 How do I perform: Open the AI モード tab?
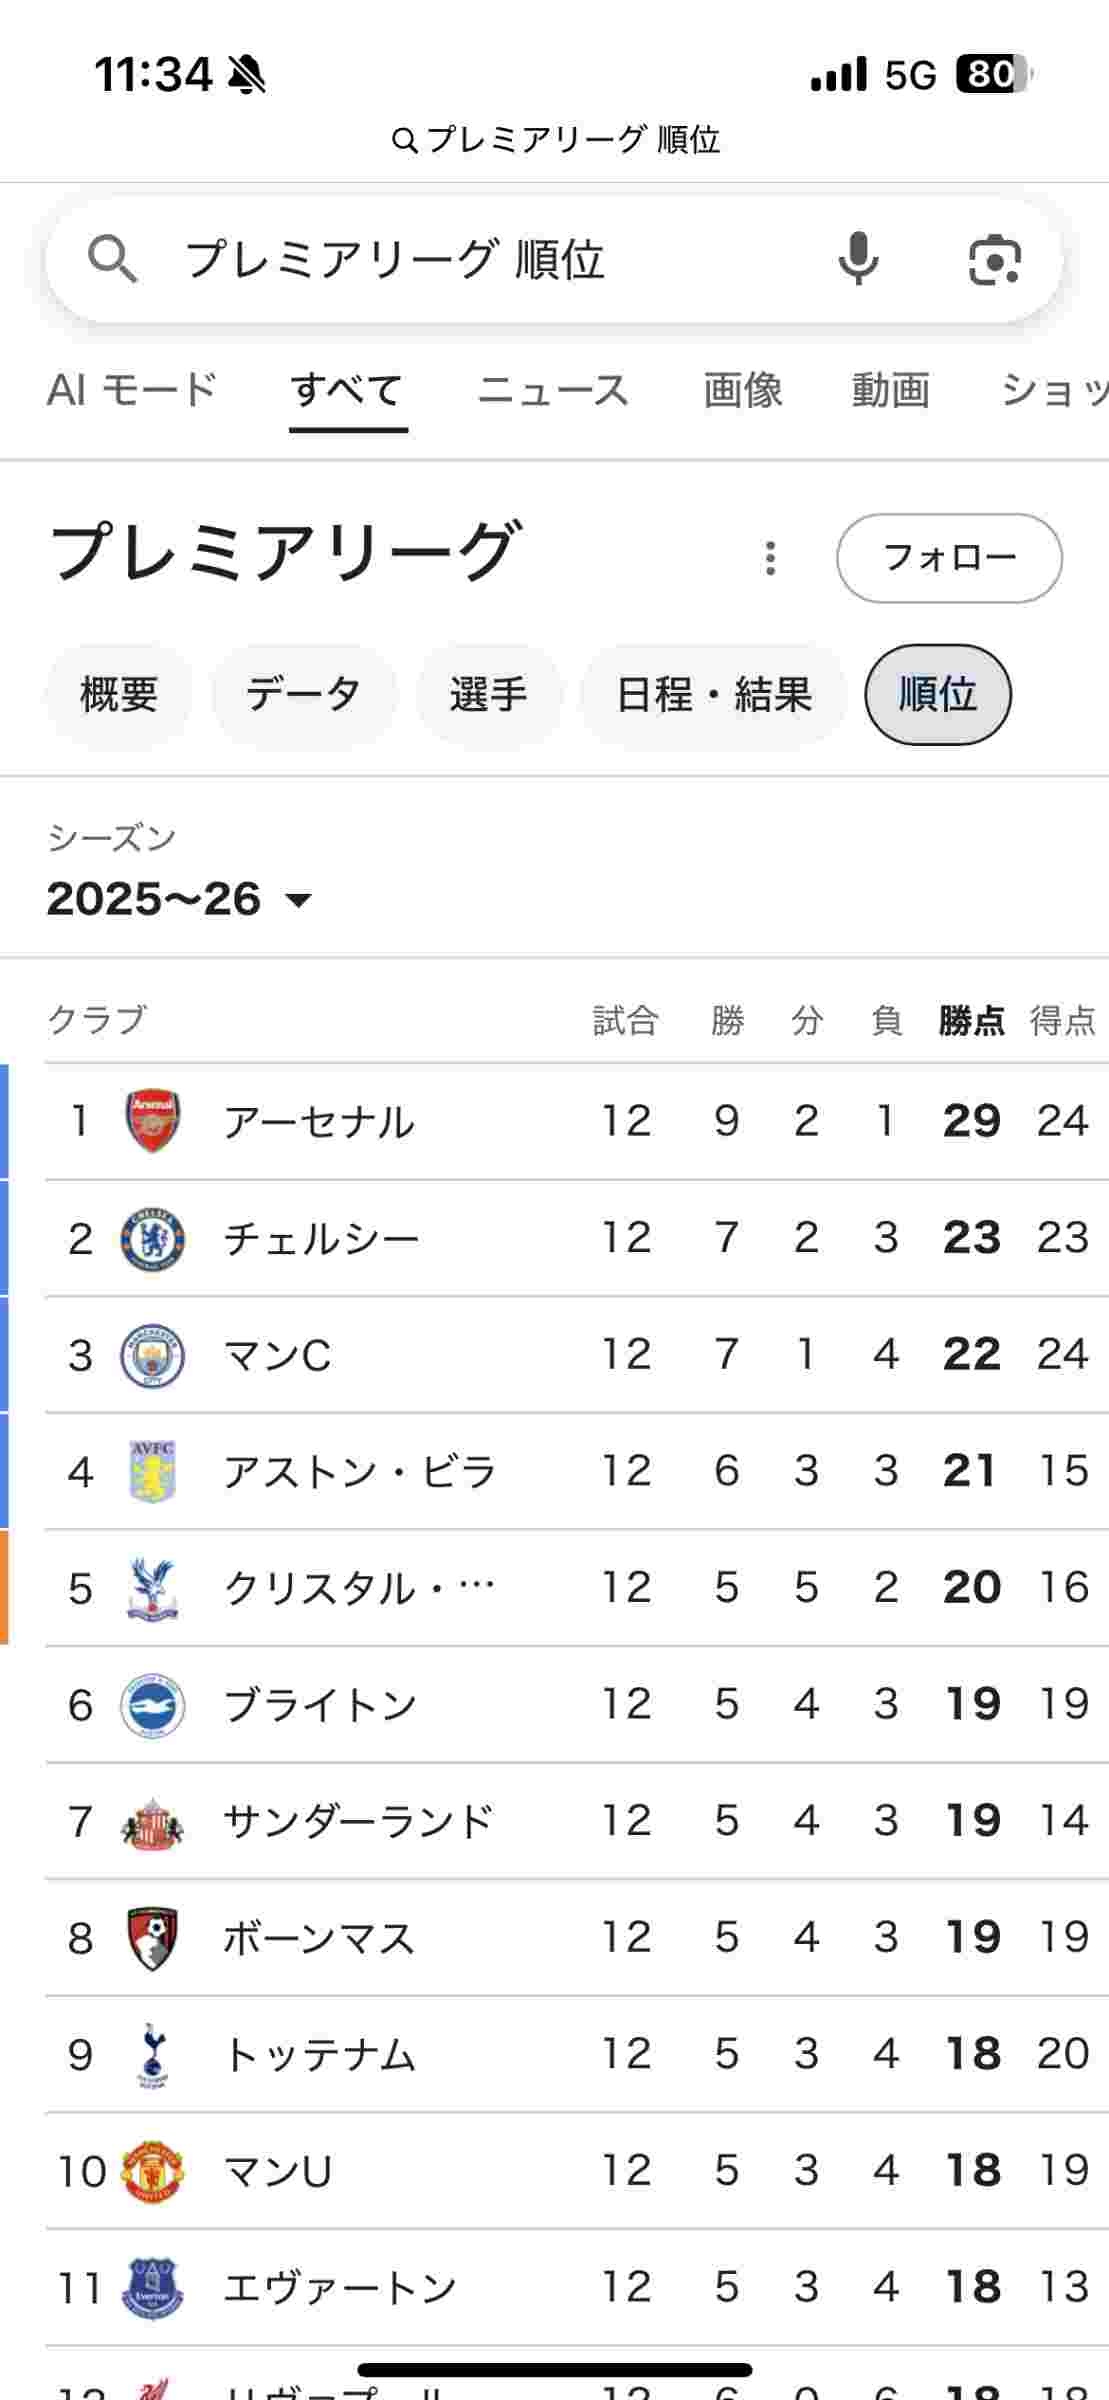coord(132,390)
